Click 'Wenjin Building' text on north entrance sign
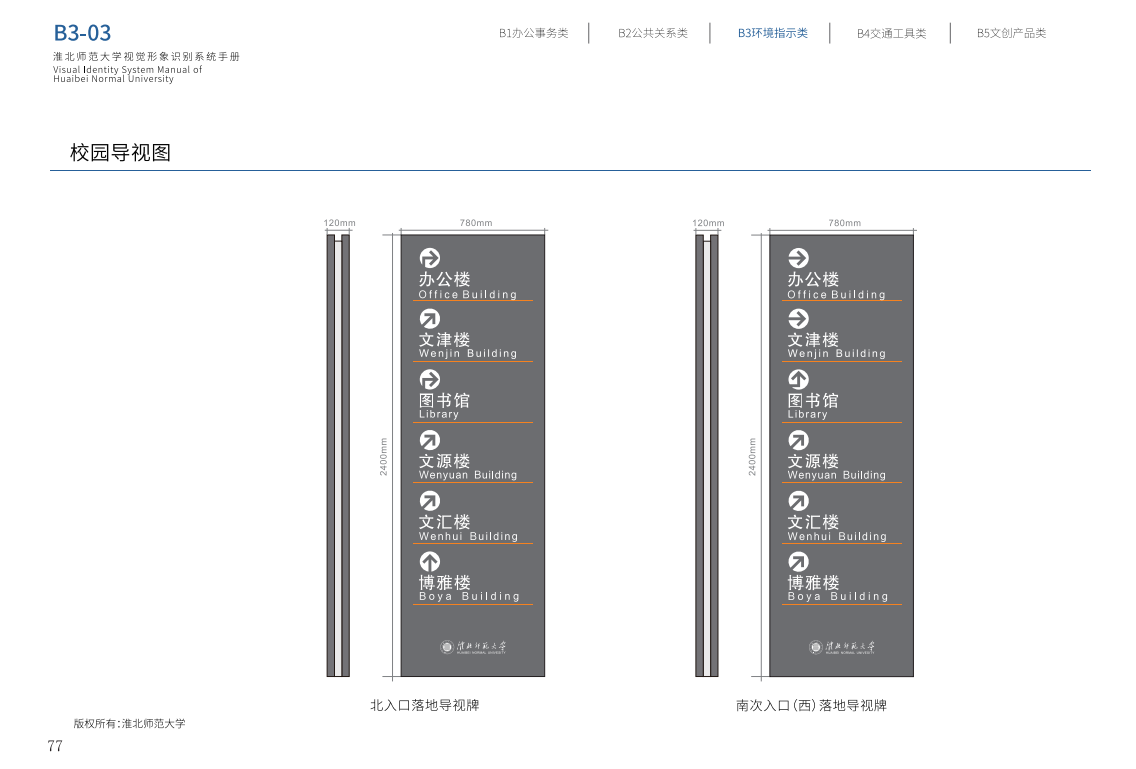This screenshot has height=769, width=1136. [468, 354]
